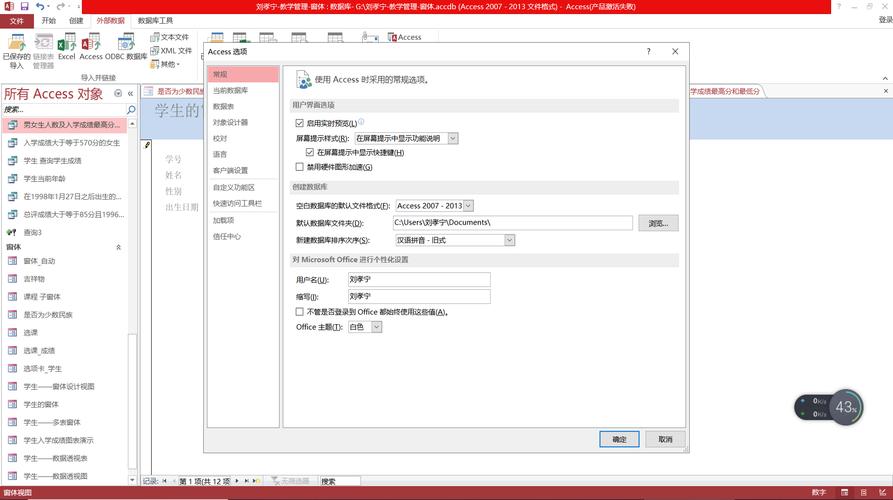Select 自定义功能区 in options categories
This screenshot has height=500, width=893.
pos(243,187)
